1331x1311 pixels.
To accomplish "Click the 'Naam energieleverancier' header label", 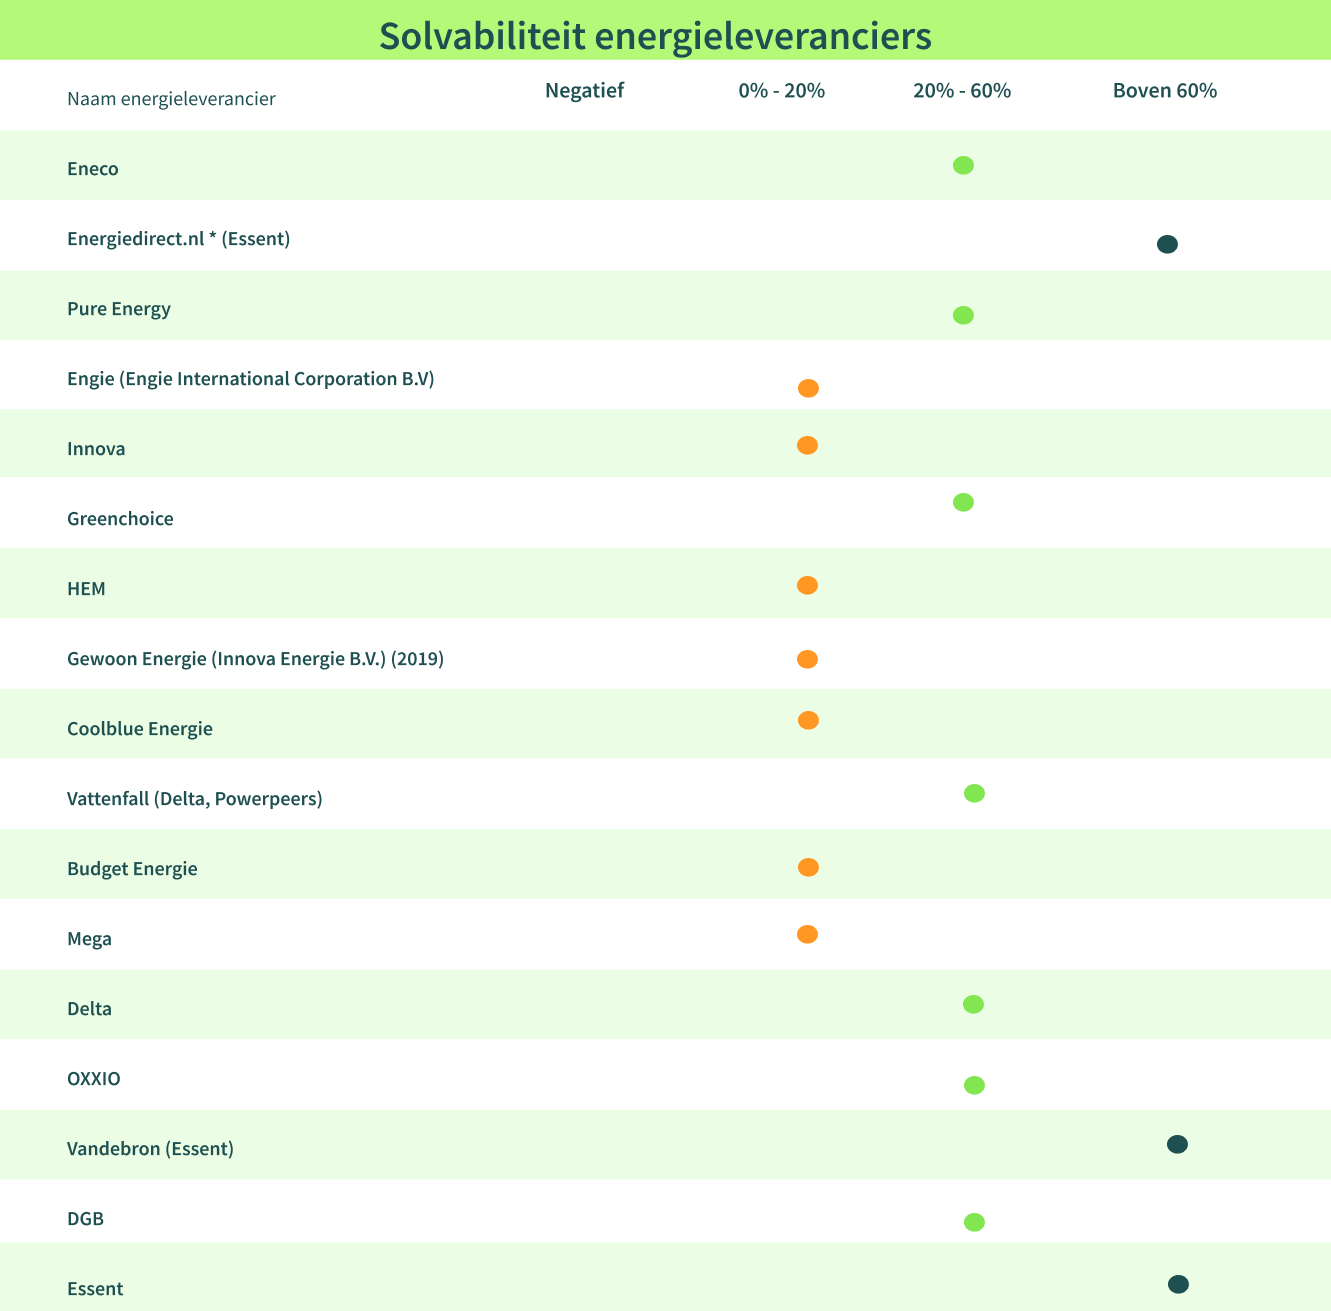I will point(171,99).
